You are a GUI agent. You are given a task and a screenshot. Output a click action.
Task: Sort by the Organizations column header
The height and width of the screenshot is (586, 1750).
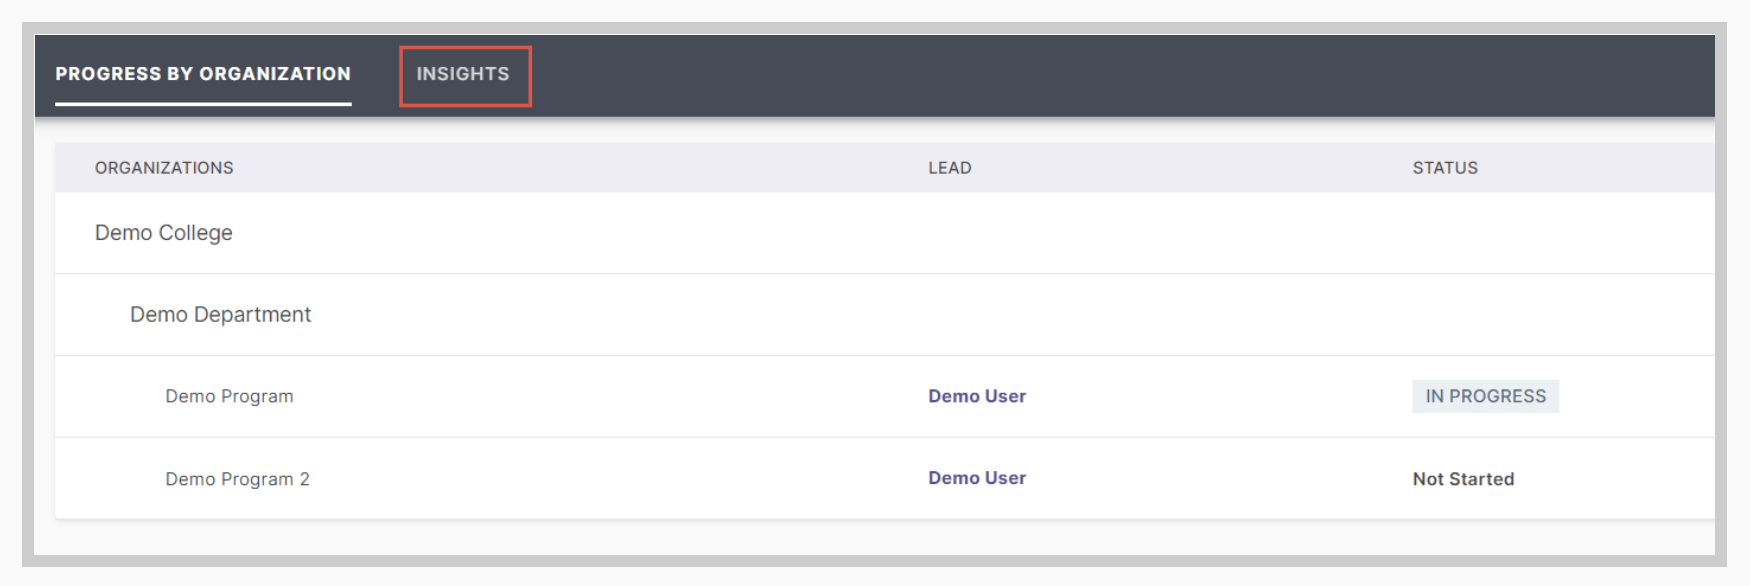pos(164,168)
